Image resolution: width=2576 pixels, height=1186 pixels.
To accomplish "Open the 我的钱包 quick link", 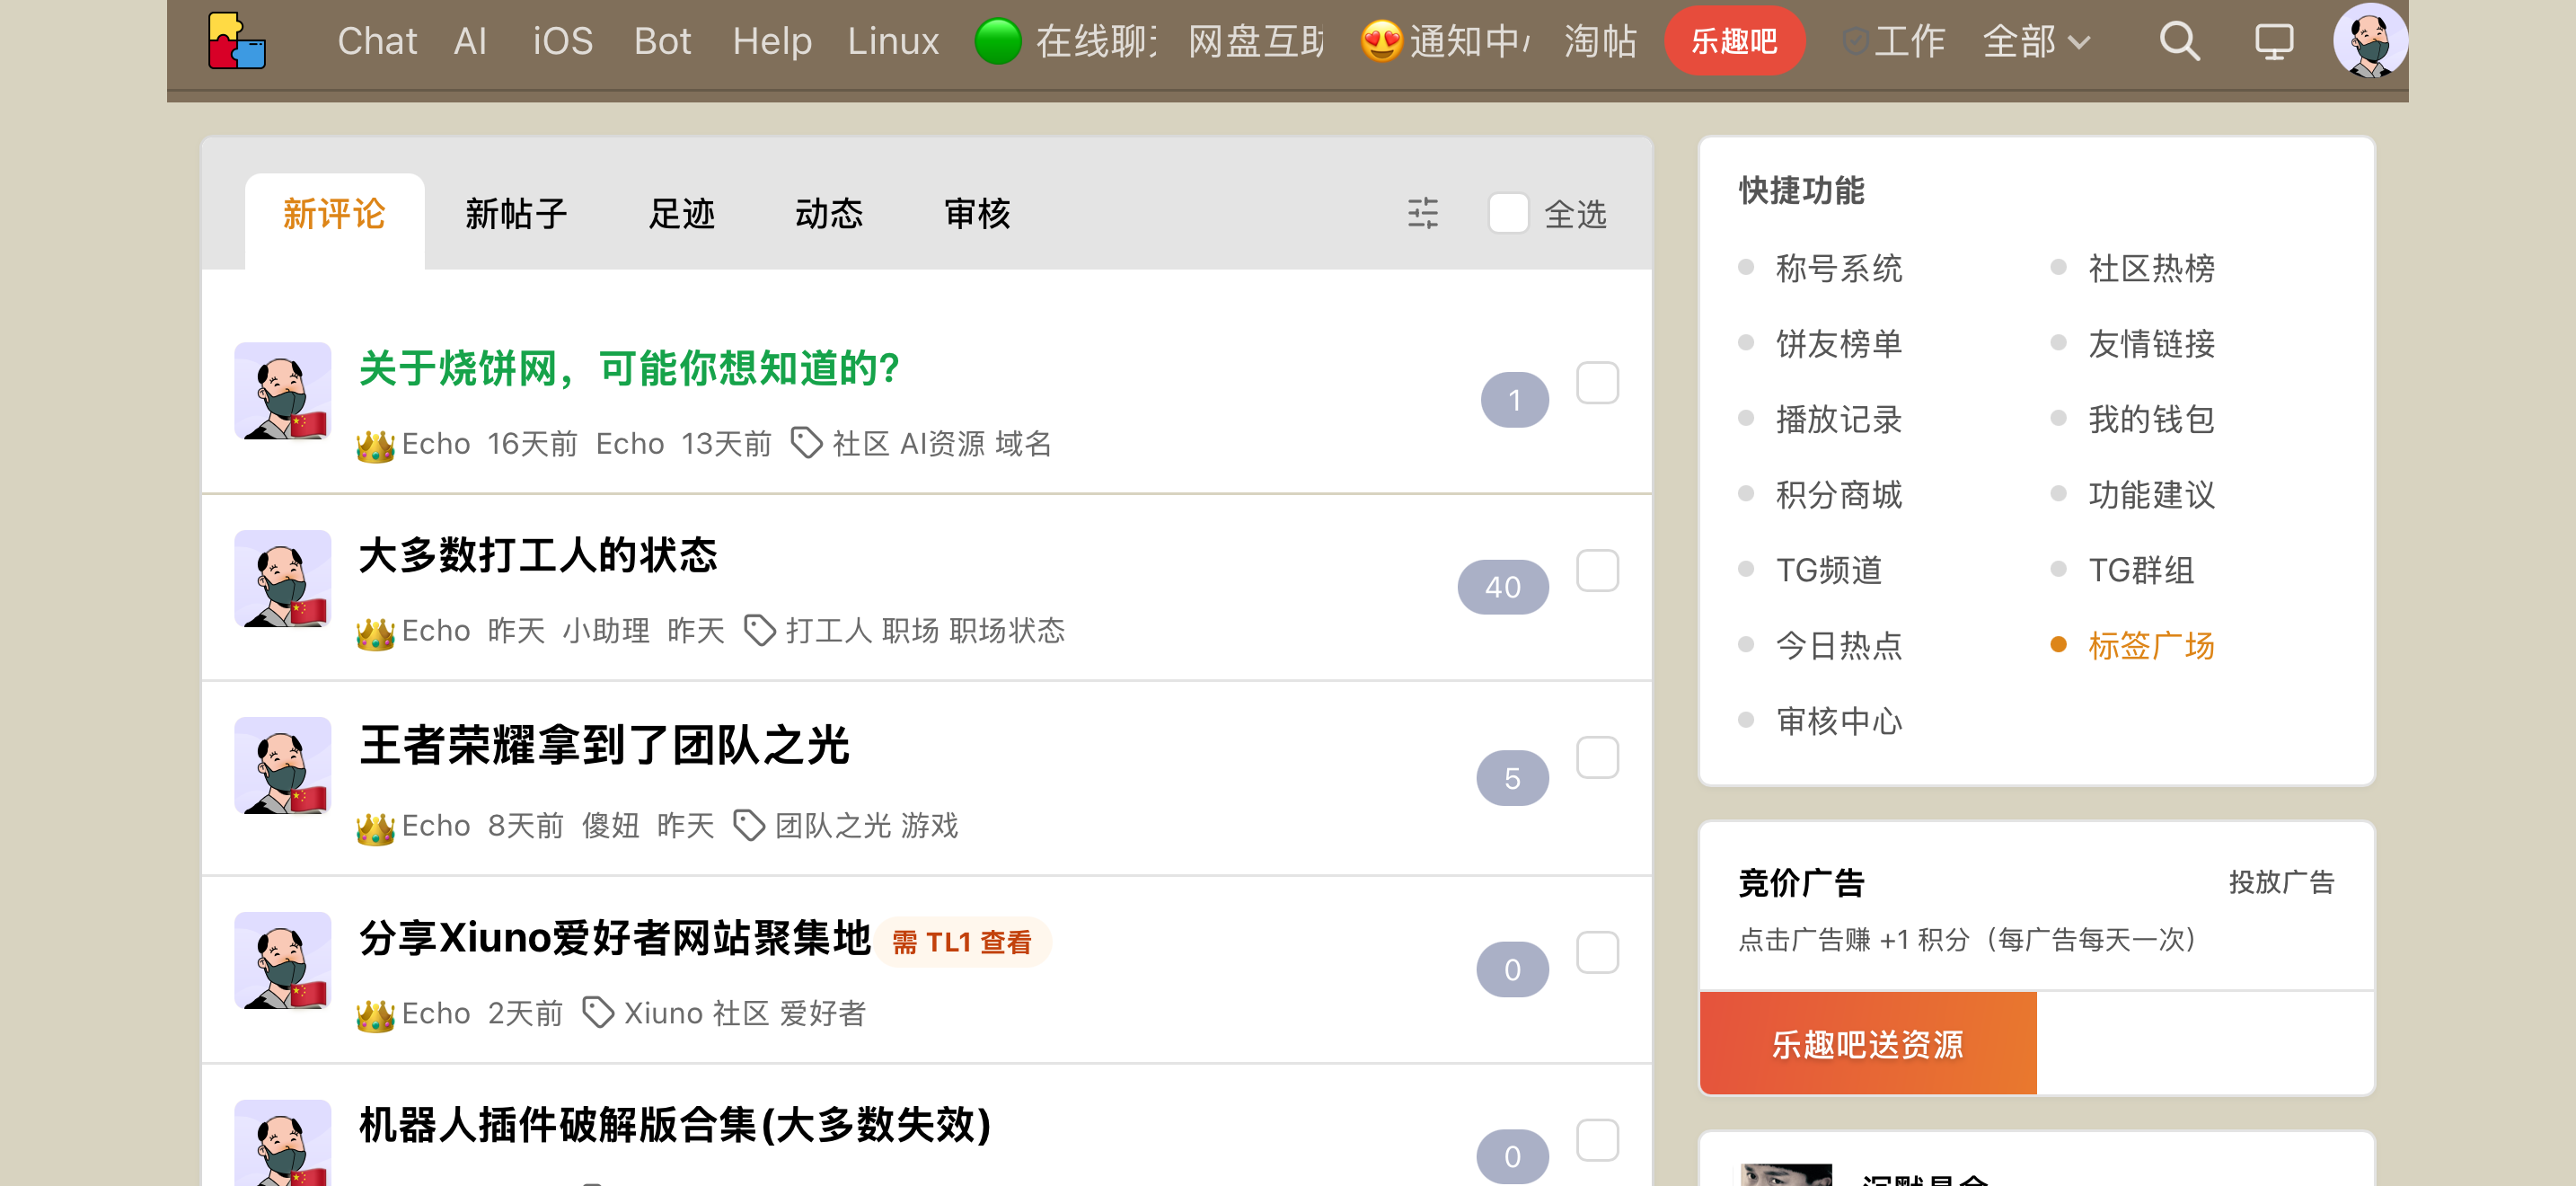I will 2151,419.
